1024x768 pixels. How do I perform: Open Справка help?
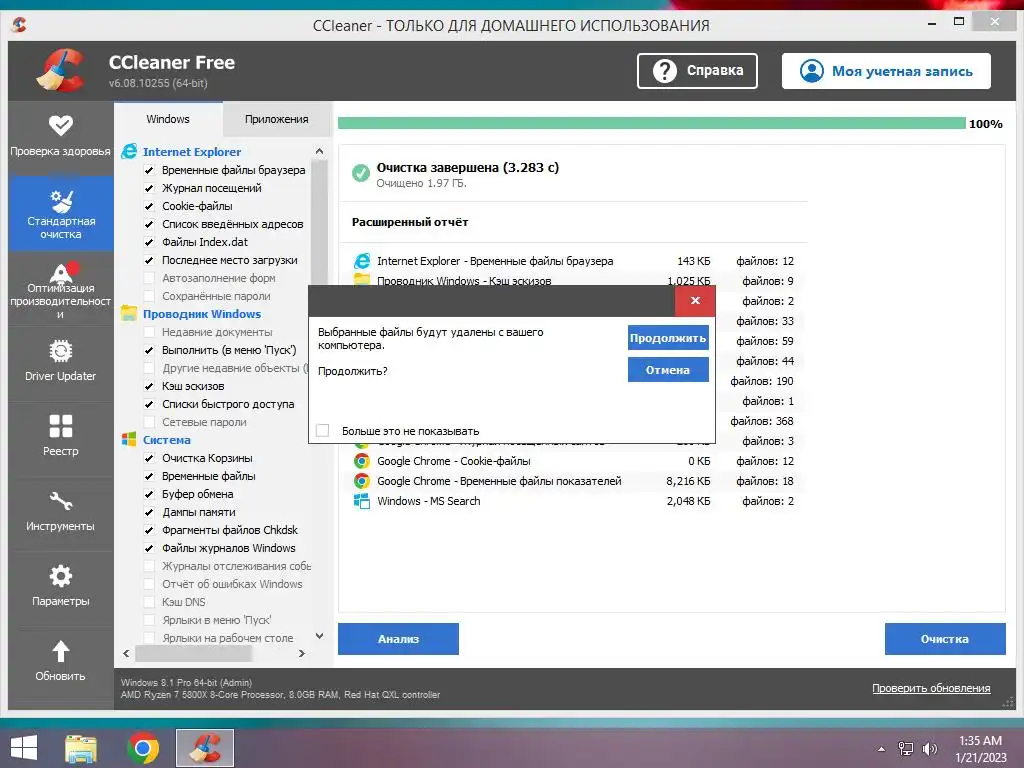(x=697, y=71)
